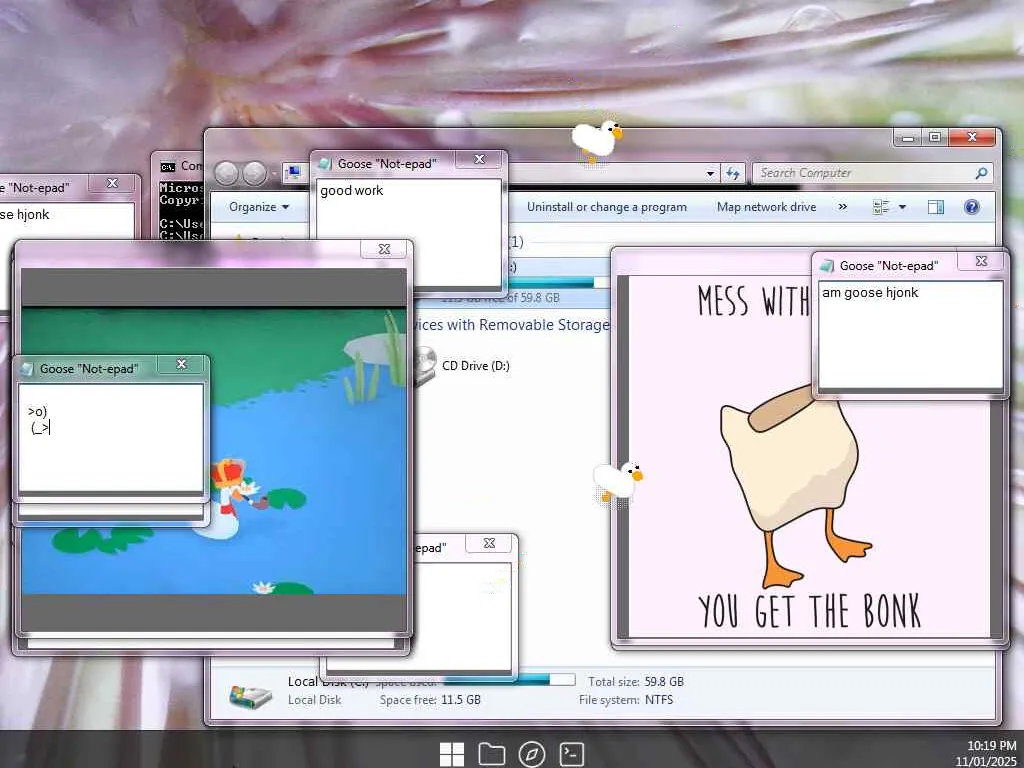Close the duck pond video window
This screenshot has width=1024, height=768.
(x=385, y=249)
